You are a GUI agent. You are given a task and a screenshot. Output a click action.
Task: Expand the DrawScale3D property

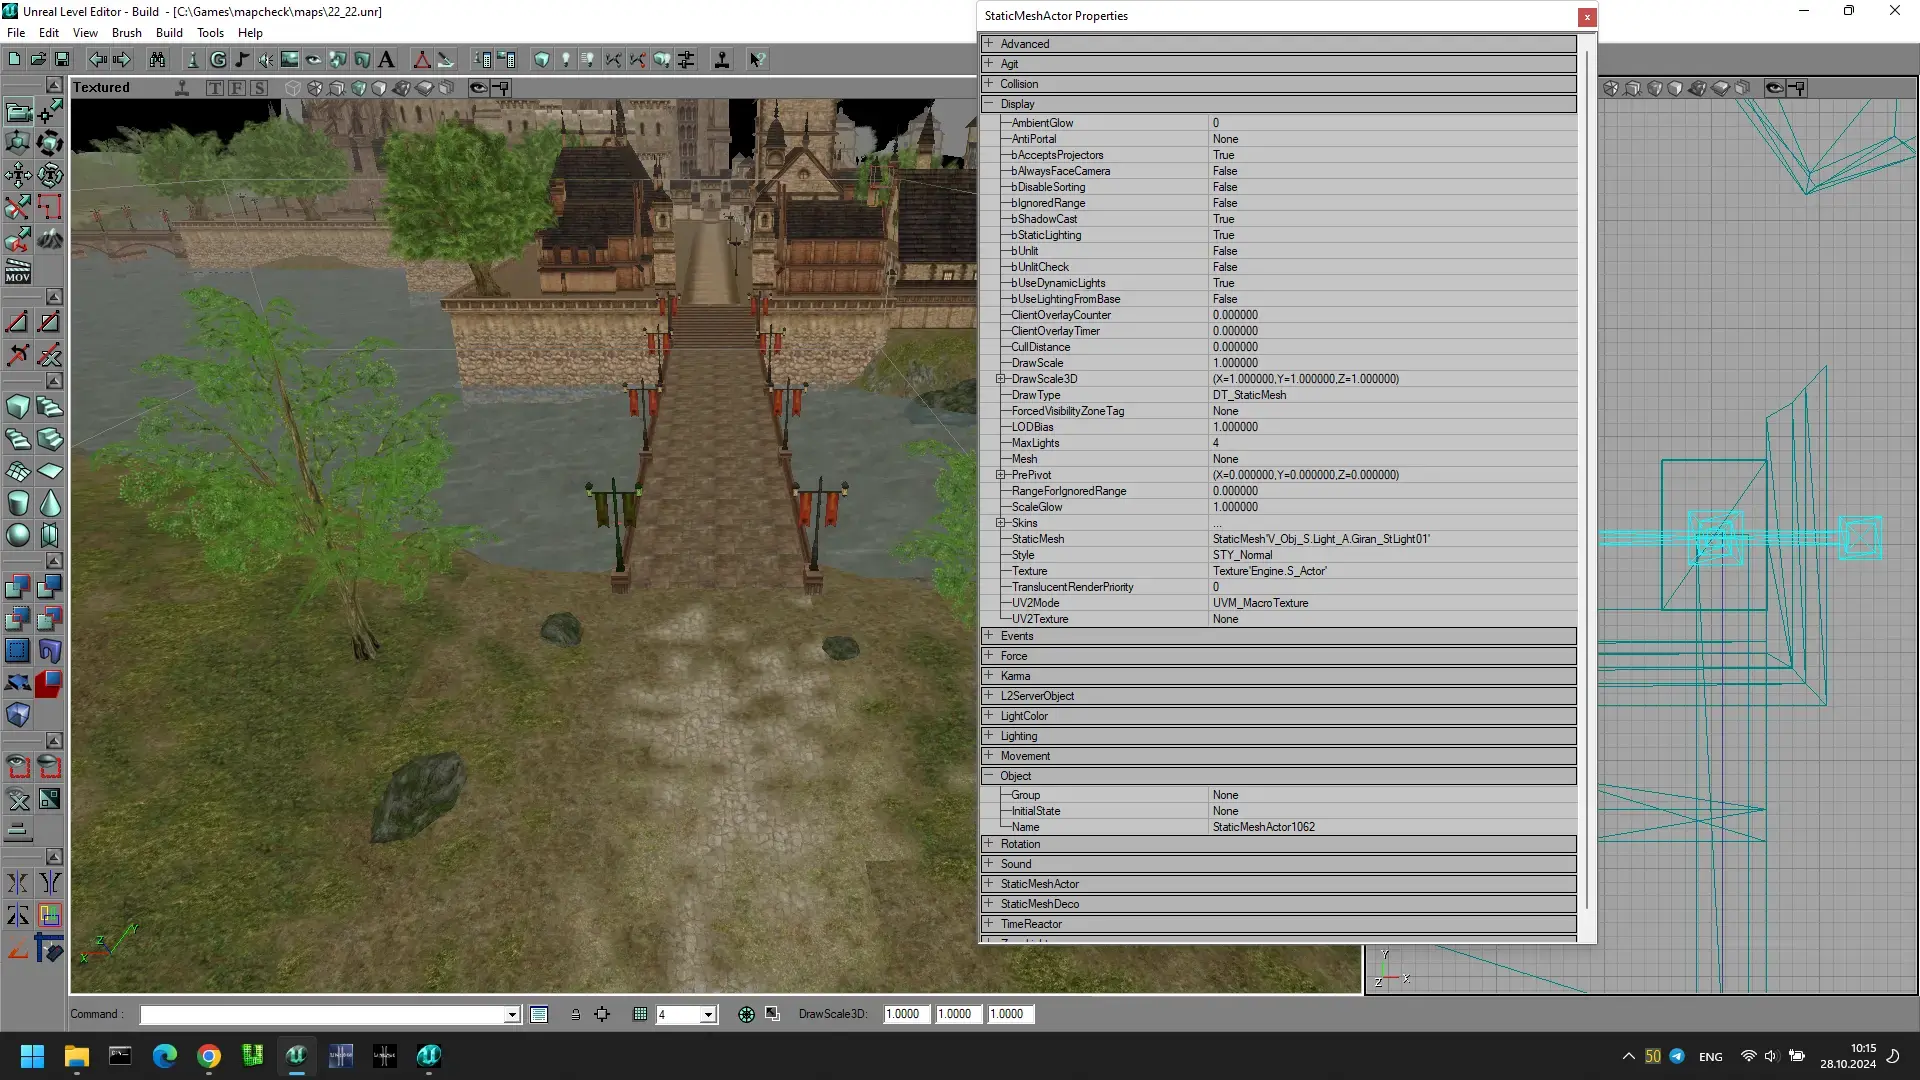coord(1000,379)
